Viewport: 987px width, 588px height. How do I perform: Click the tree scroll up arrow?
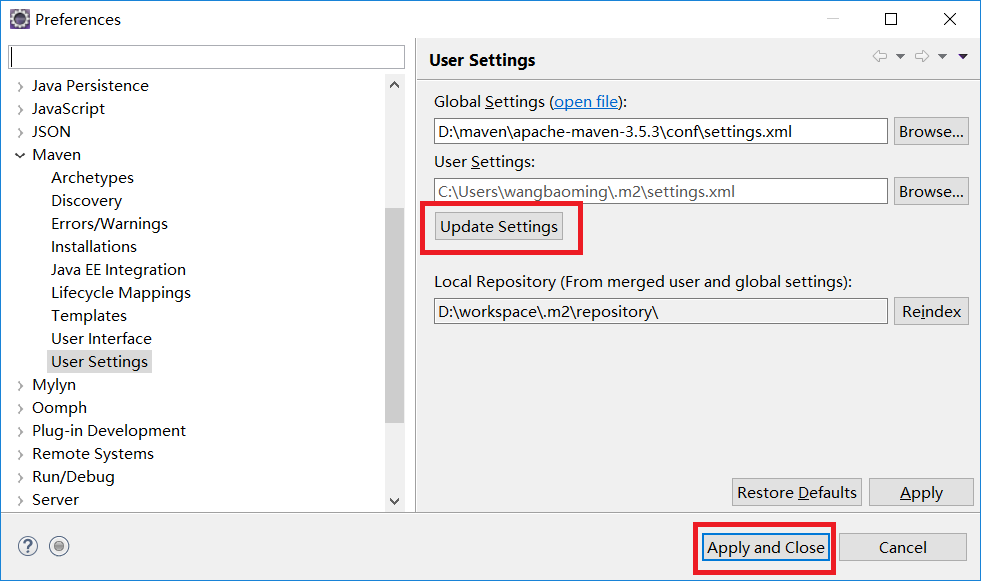coord(395,85)
